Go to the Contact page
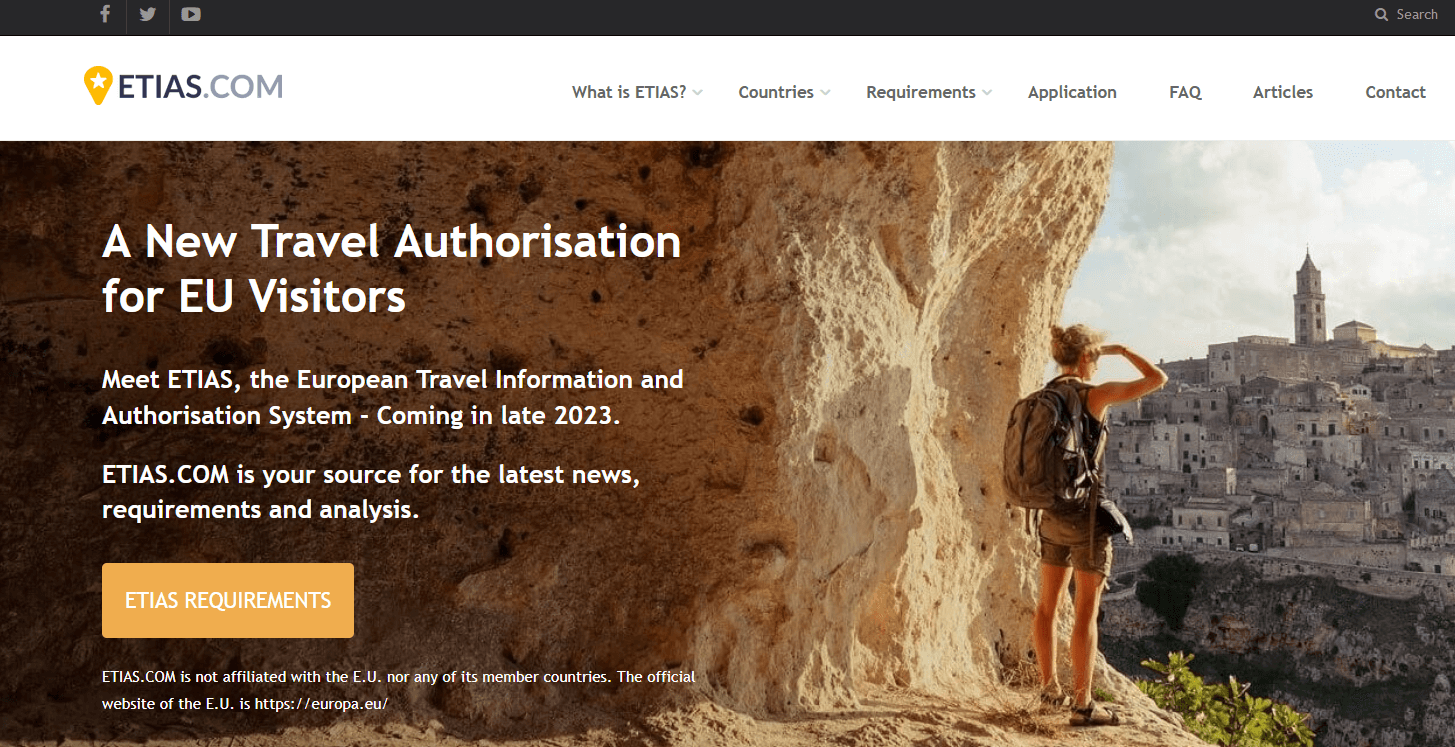 pyautogui.click(x=1395, y=92)
